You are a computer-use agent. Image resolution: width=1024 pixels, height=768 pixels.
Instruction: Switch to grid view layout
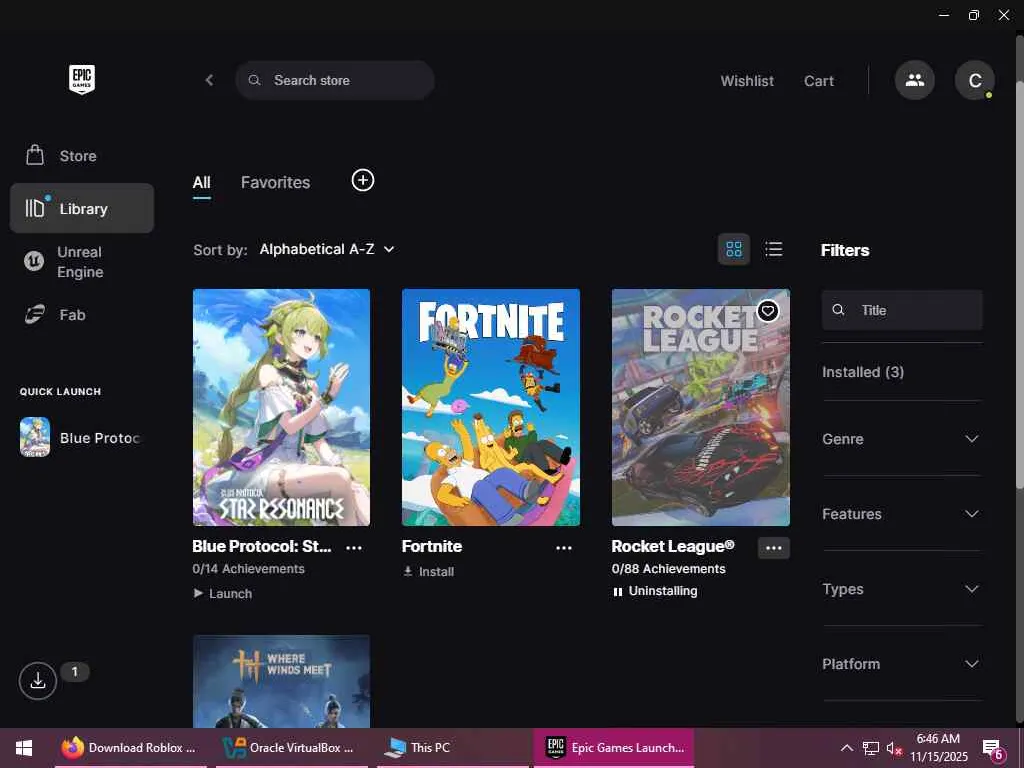point(734,249)
